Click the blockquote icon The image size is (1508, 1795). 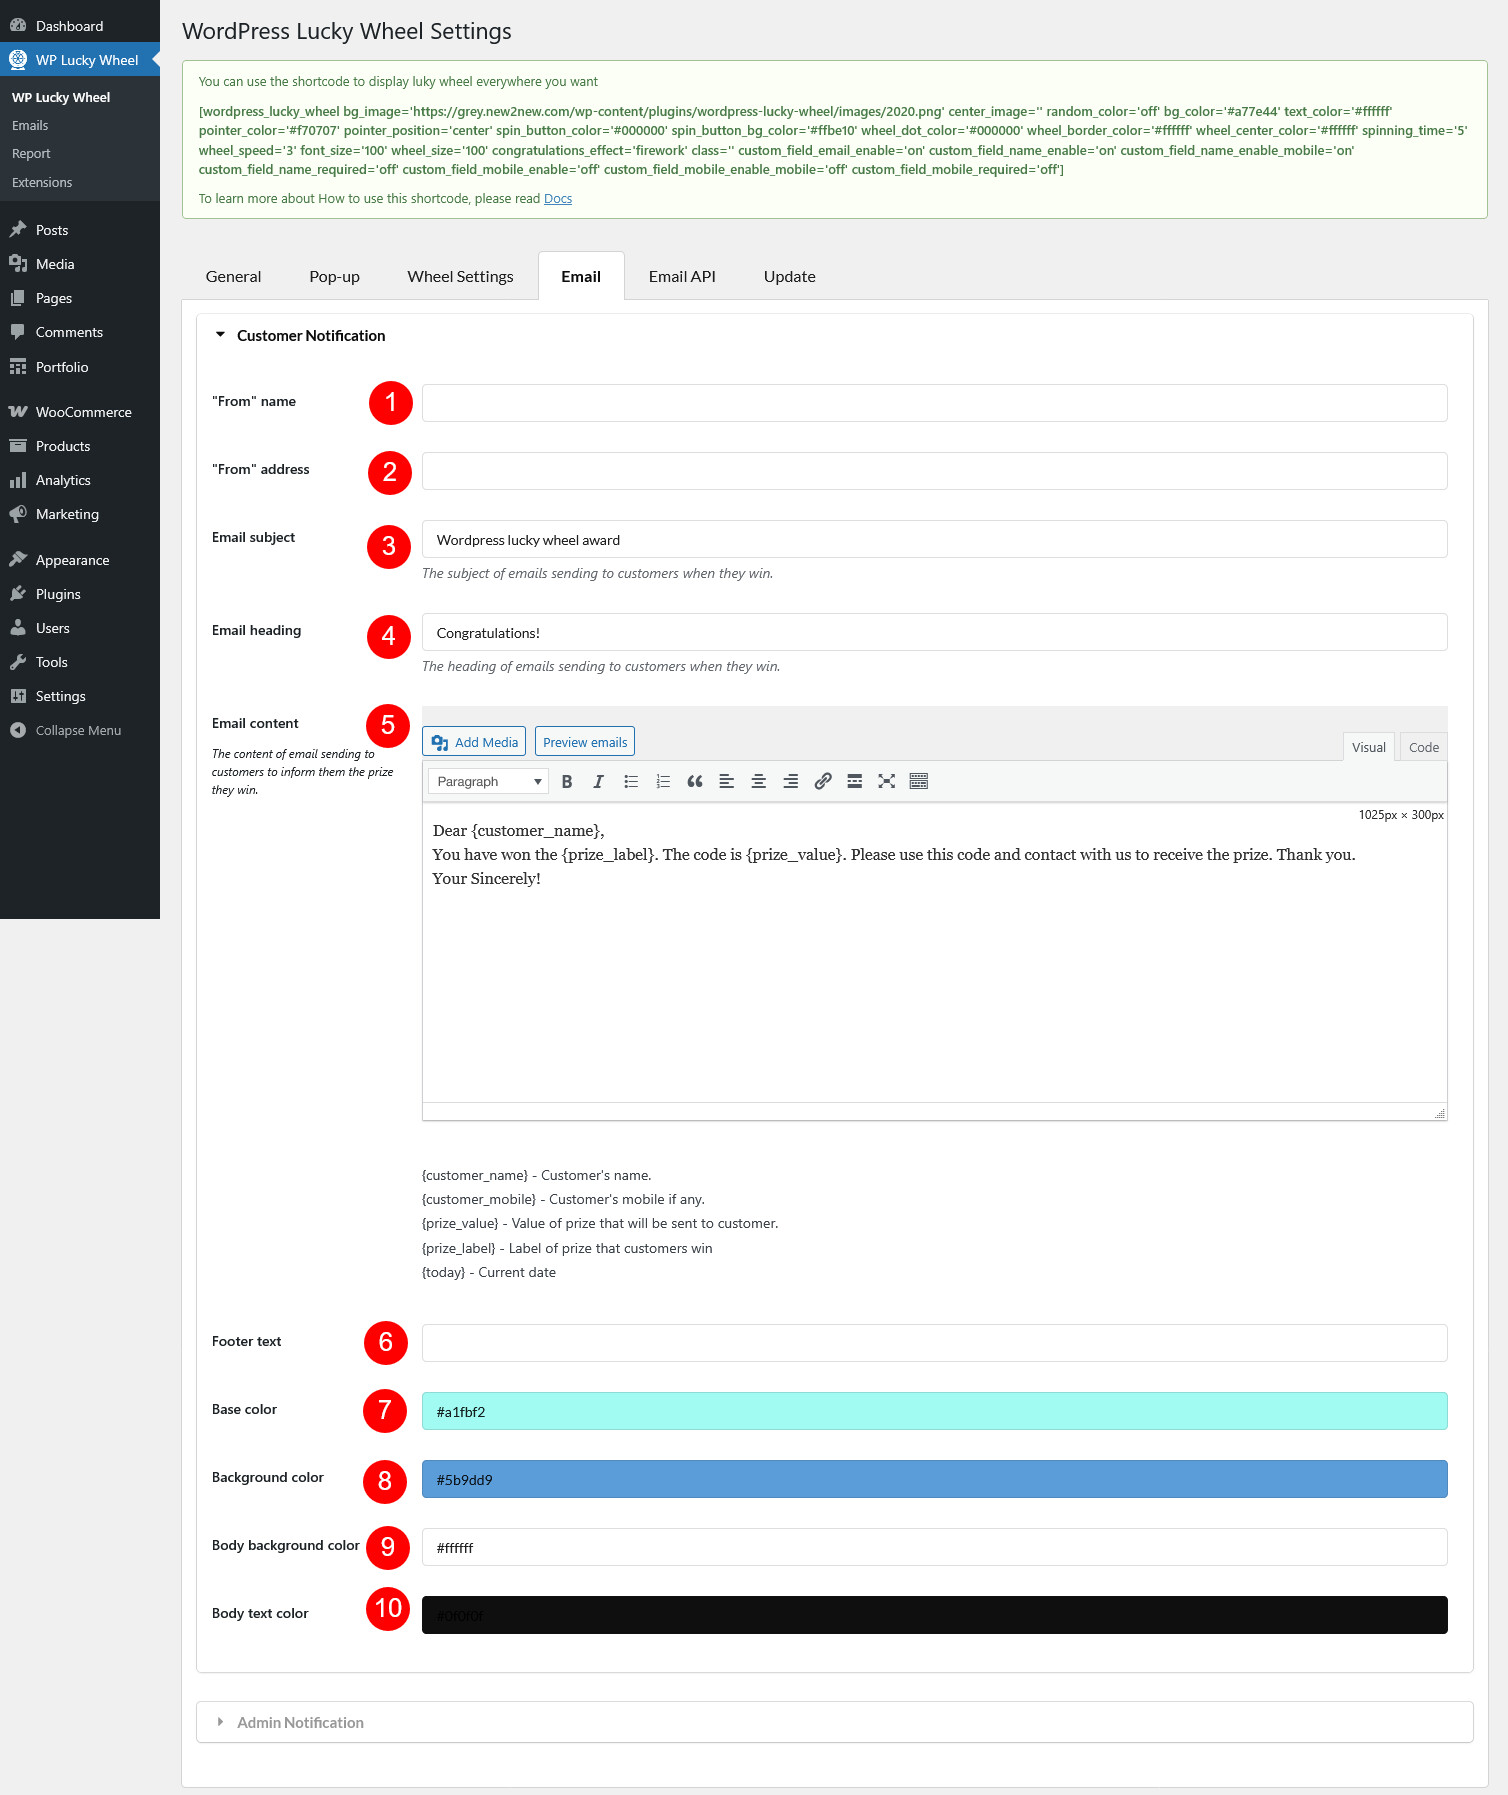tap(695, 782)
